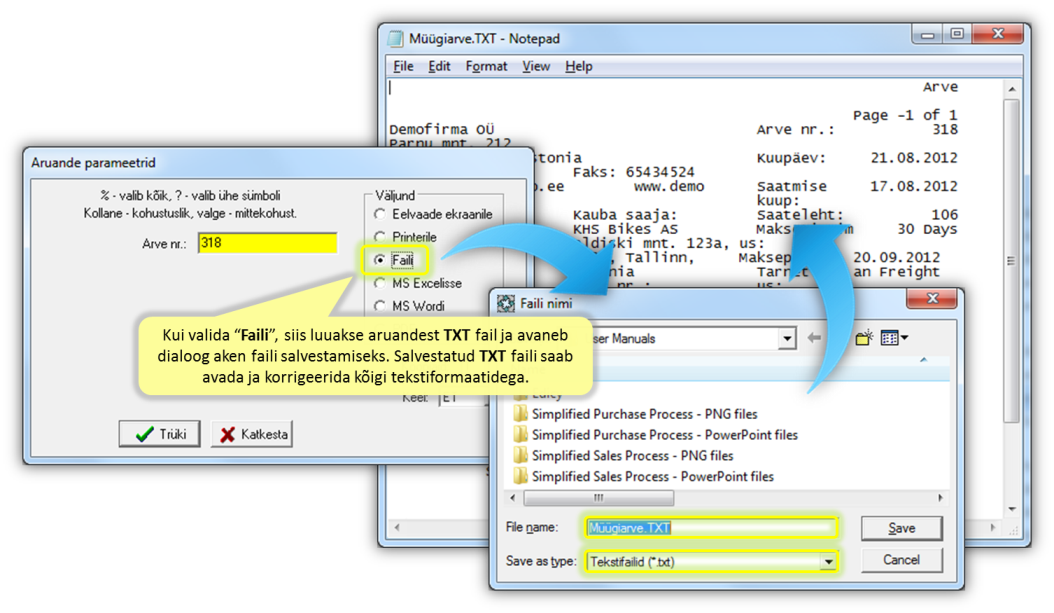Screen dimensions: 1054x613
Task: Select folder 'Simplified Purchase Process - PowerPoint files'
Action: (655, 435)
